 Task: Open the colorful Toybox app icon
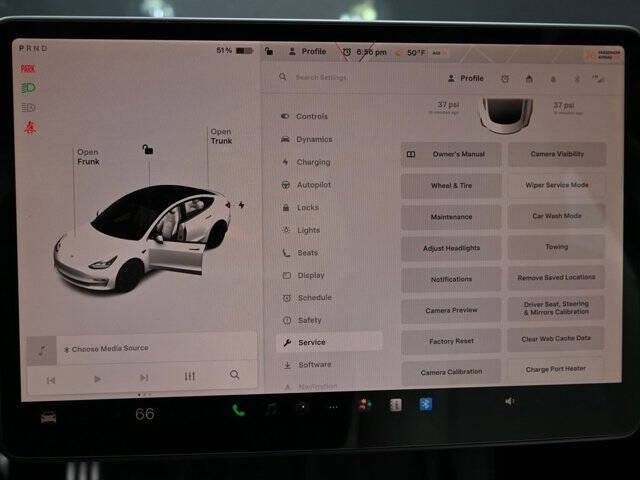364,405
